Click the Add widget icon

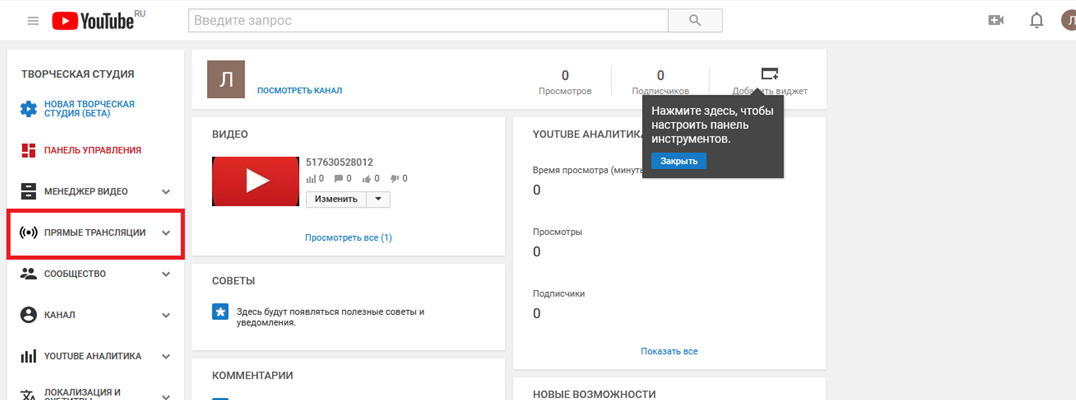(x=770, y=73)
